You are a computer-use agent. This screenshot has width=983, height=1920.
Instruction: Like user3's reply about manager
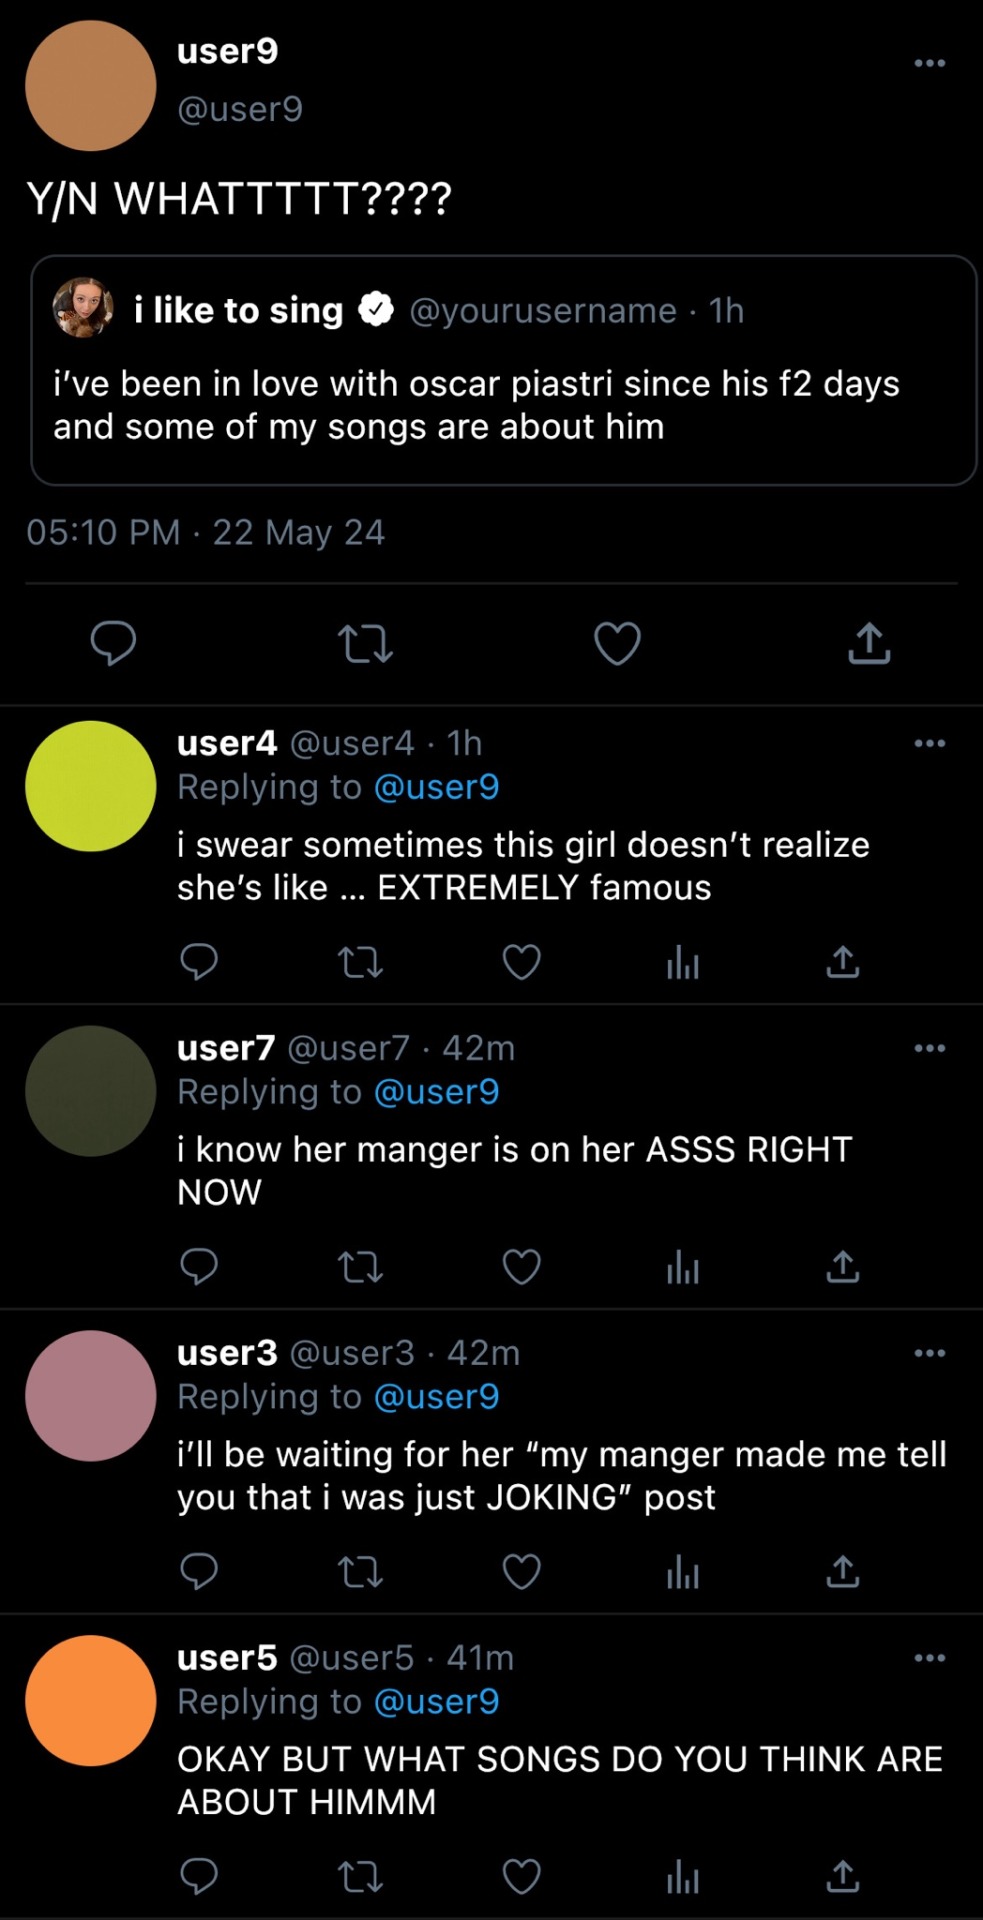(521, 1572)
